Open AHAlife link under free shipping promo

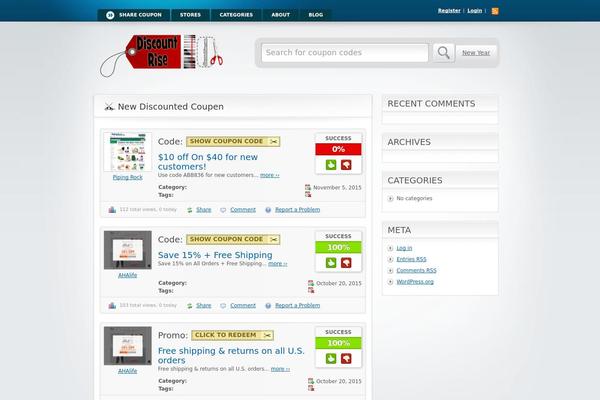point(127,371)
